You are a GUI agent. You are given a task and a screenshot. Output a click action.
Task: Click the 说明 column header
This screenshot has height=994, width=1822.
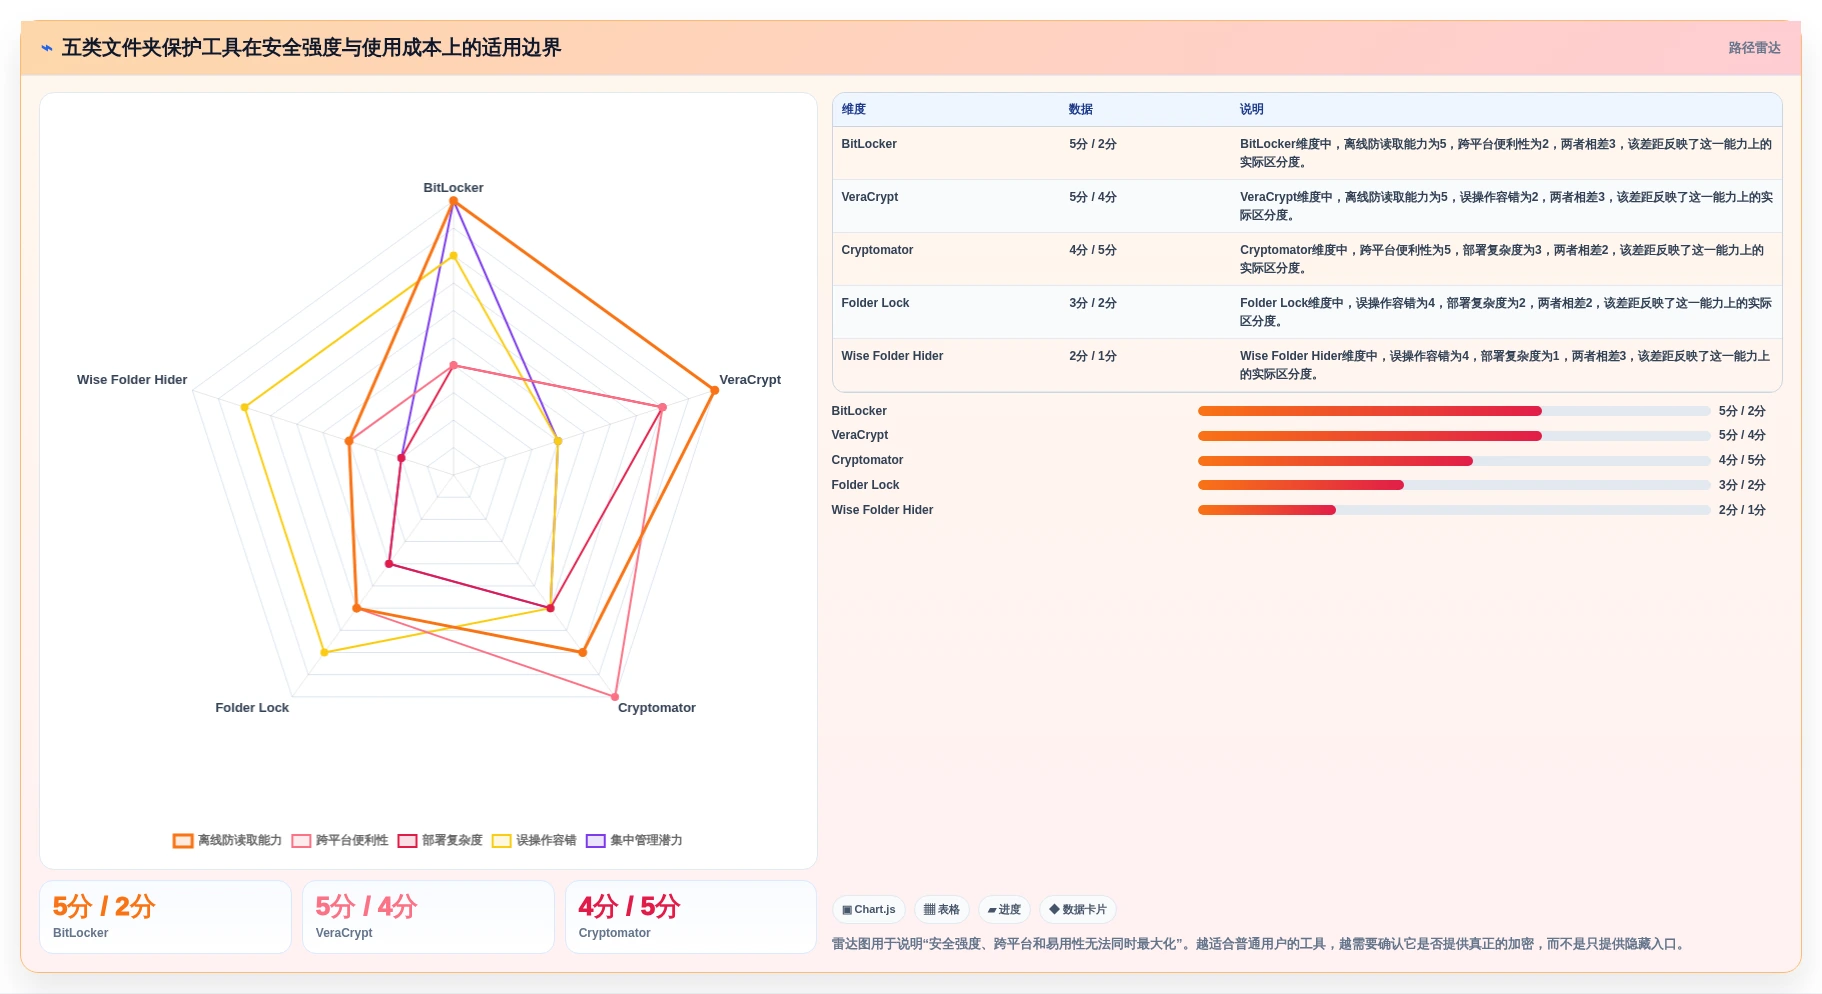coord(1252,109)
